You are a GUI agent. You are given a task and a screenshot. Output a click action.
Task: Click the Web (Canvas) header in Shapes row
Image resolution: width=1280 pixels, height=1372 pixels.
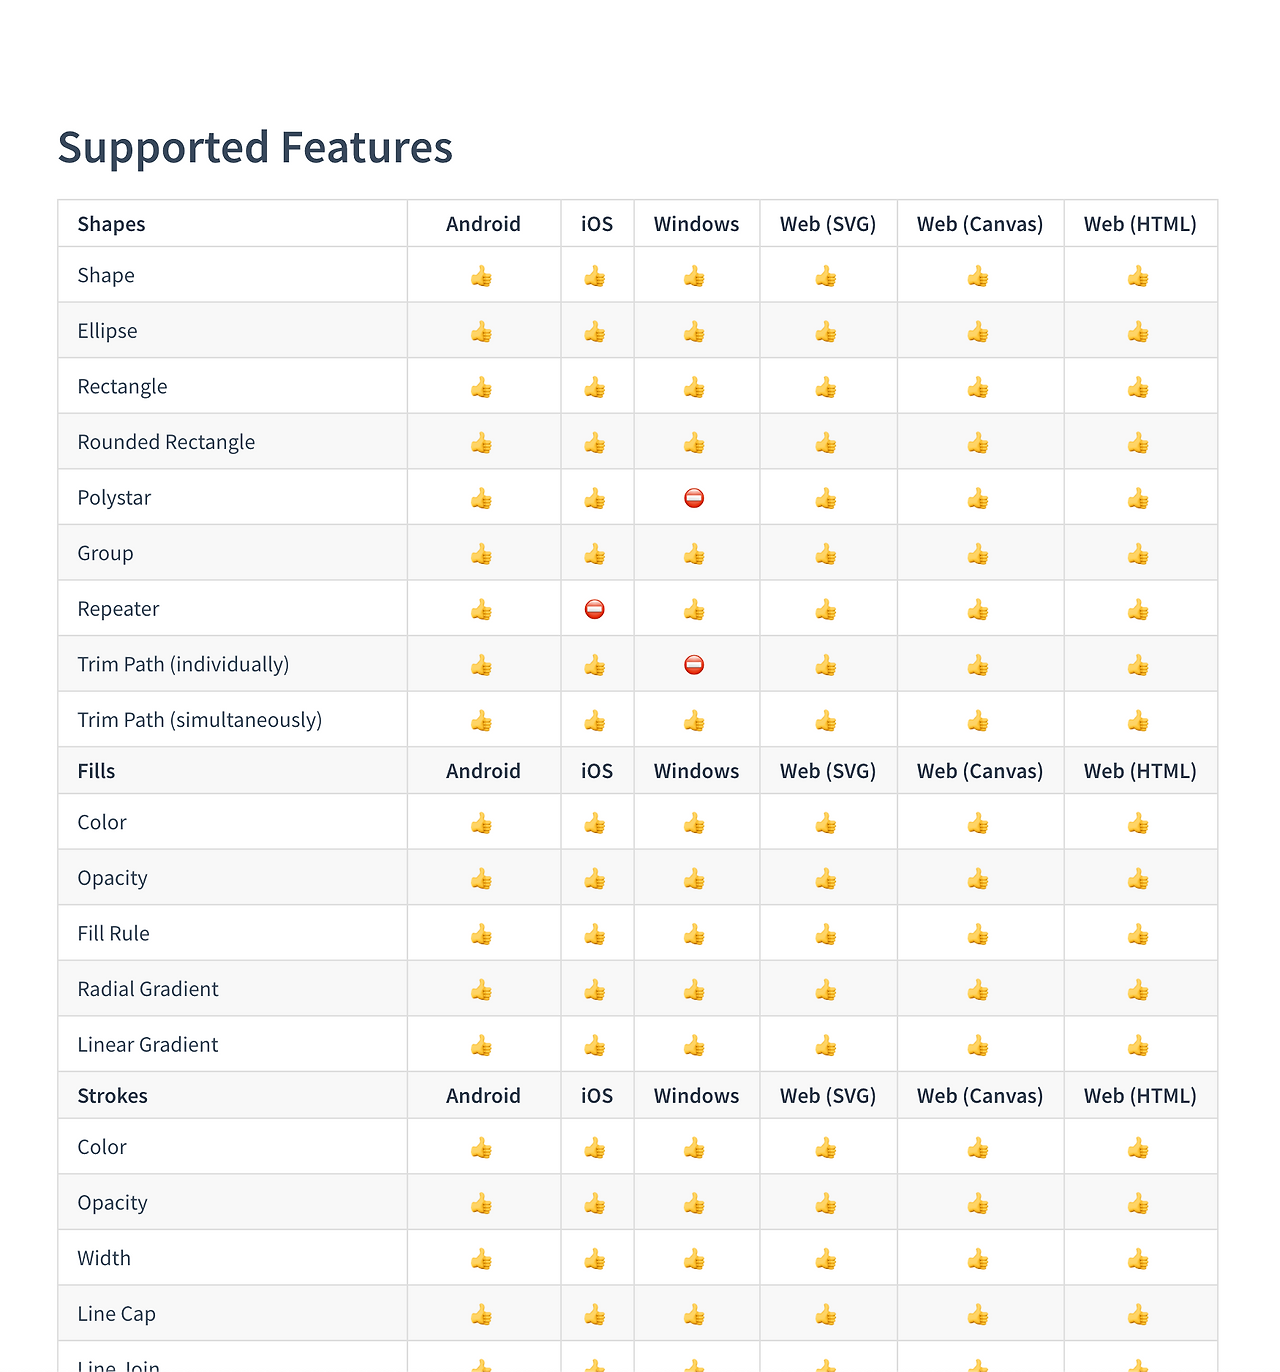pos(980,224)
